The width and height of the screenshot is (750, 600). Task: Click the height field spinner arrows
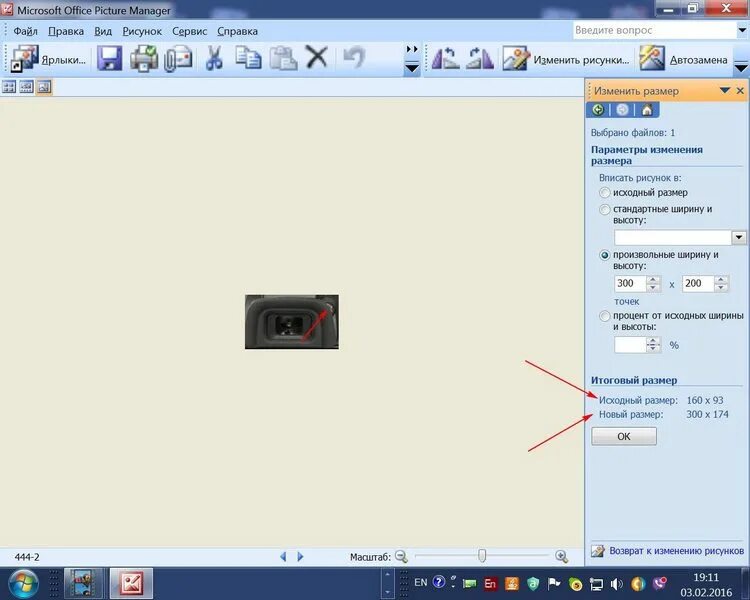[x=721, y=283]
